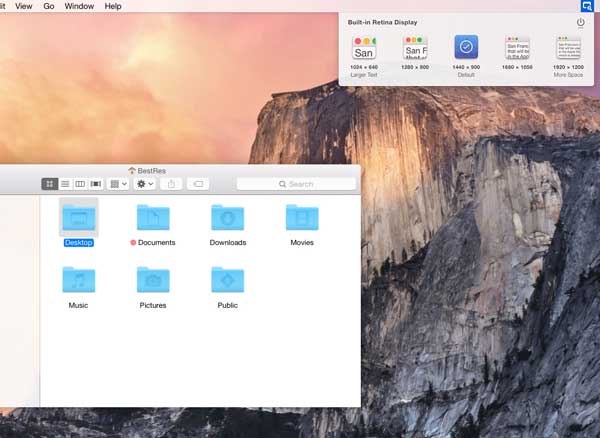
Task: Choose the 1680 x 1050 resolution
Action: click(517, 53)
